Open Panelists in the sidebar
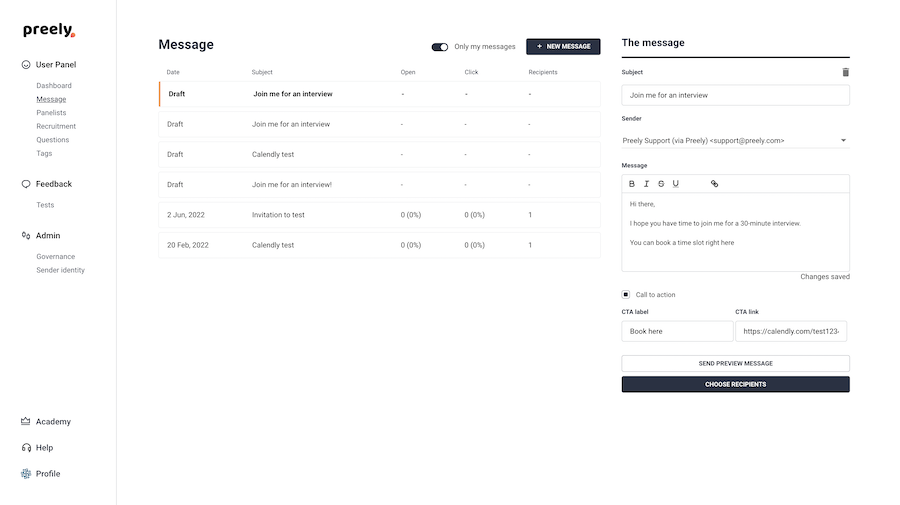 click(x=51, y=113)
